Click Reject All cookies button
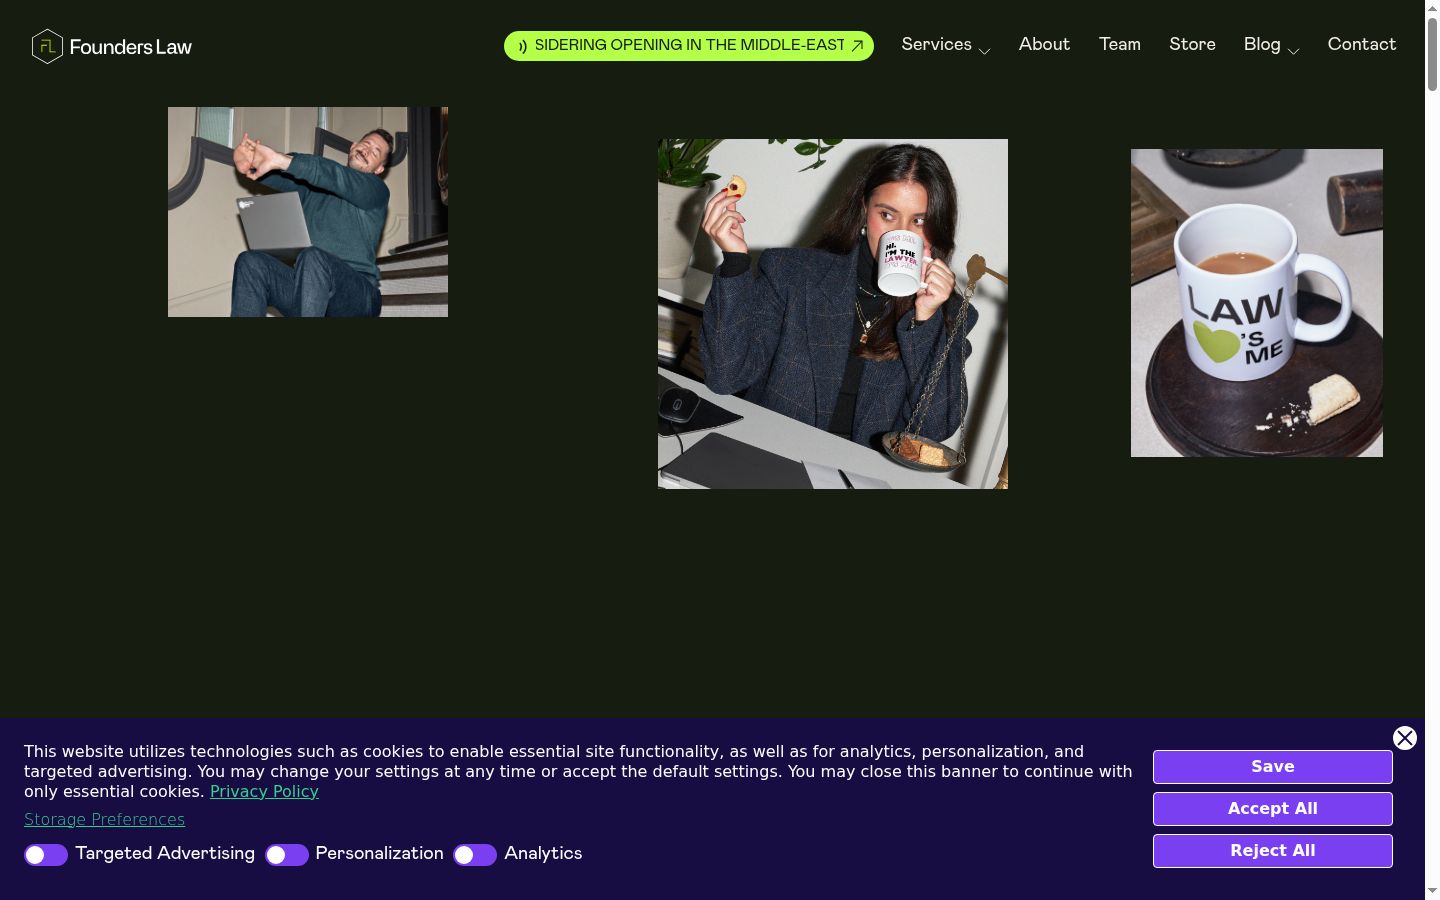 1273,851
